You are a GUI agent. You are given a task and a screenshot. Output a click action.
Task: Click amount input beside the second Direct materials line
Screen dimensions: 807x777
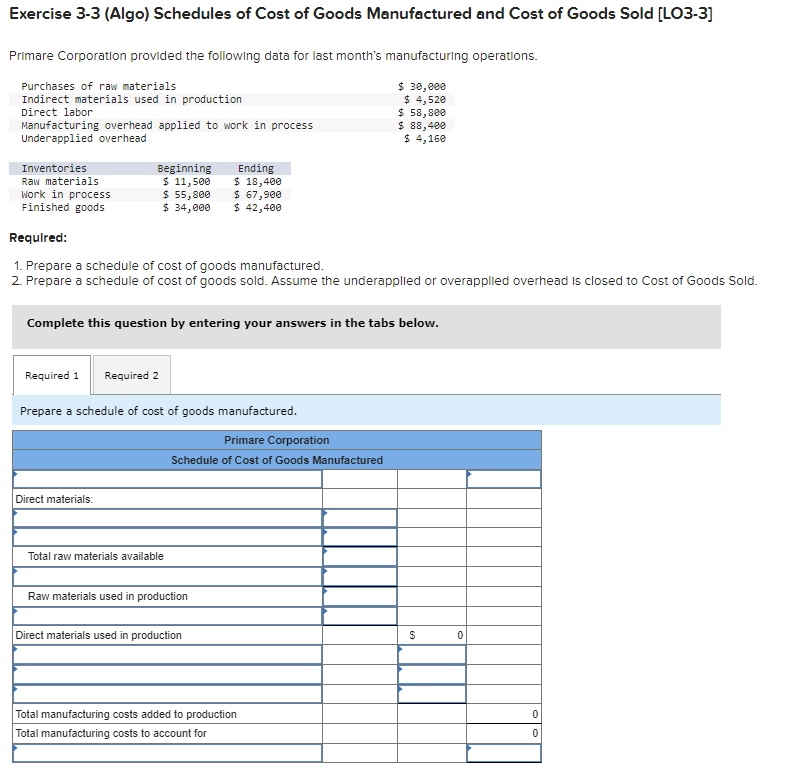pyautogui.click(x=360, y=536)
